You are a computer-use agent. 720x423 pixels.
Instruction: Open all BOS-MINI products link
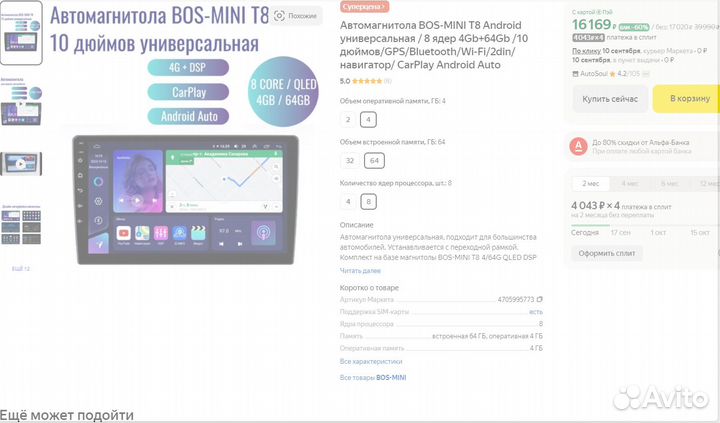click(373, 378)
